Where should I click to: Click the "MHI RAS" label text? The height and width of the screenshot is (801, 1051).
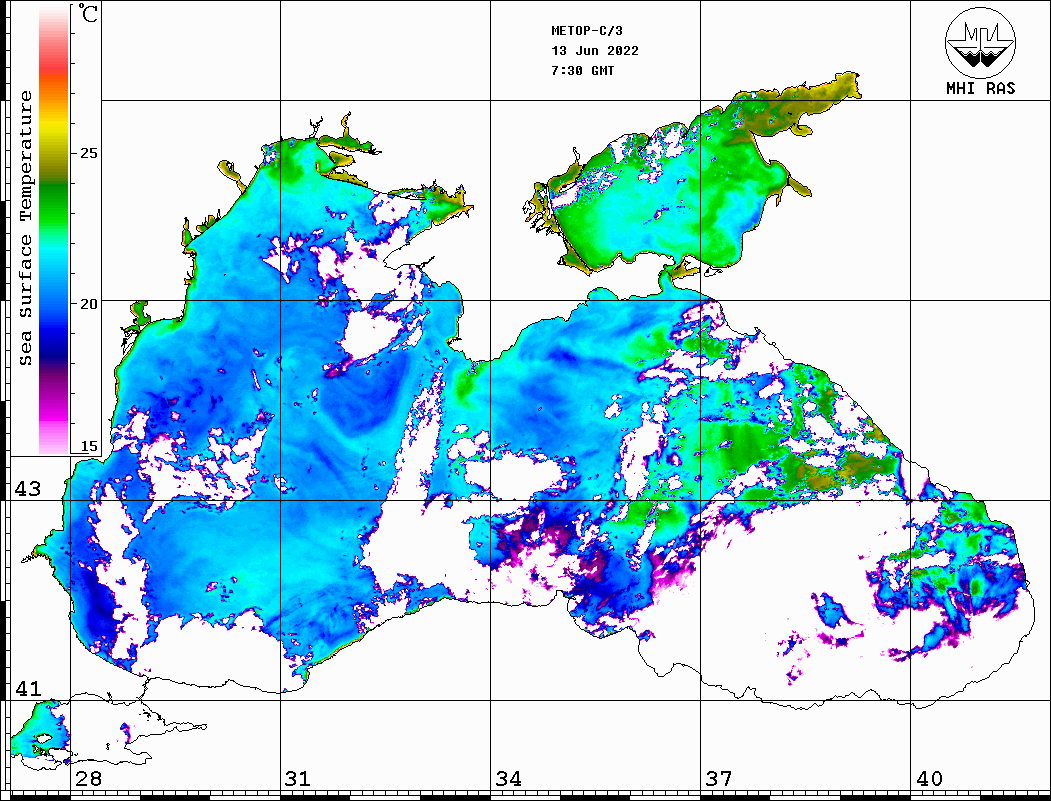[x=981, y=88]
